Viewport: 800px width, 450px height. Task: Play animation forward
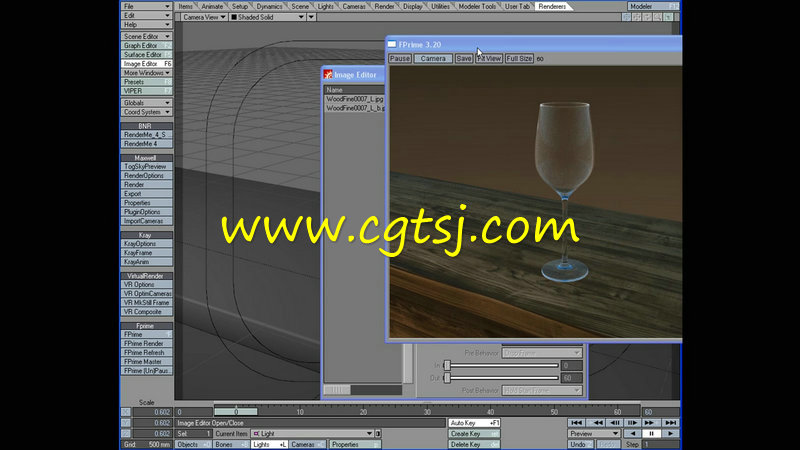coord(670,434)
